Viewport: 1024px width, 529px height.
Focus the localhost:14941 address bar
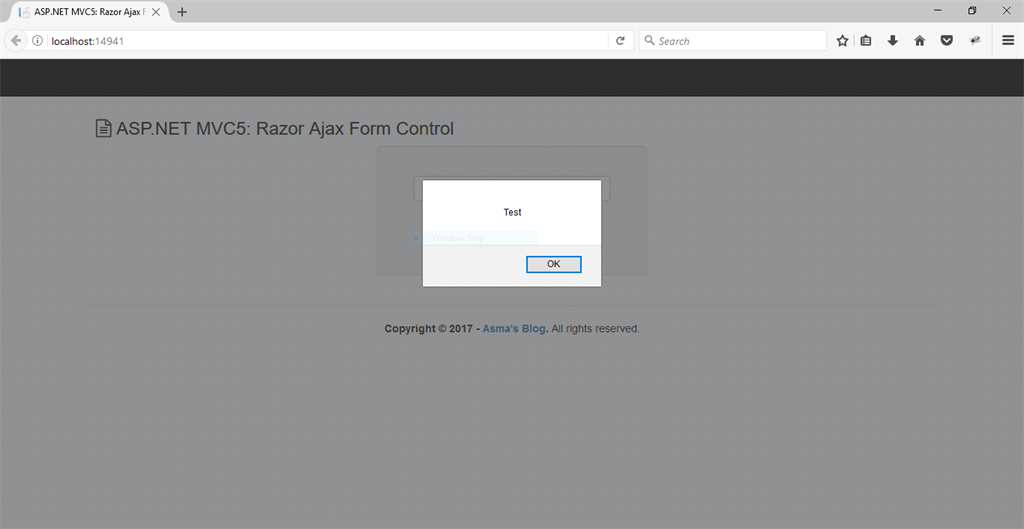pos(327,40)
